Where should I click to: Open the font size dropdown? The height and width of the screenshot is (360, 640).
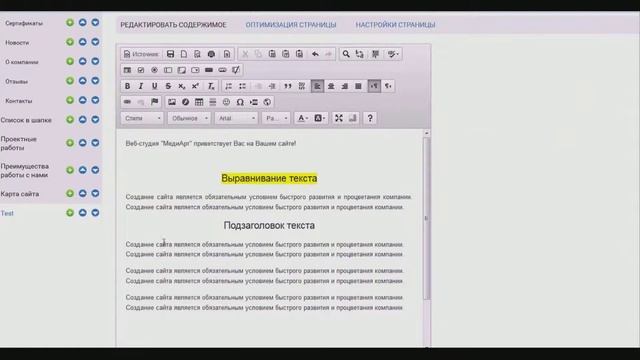tap(276, 118)
